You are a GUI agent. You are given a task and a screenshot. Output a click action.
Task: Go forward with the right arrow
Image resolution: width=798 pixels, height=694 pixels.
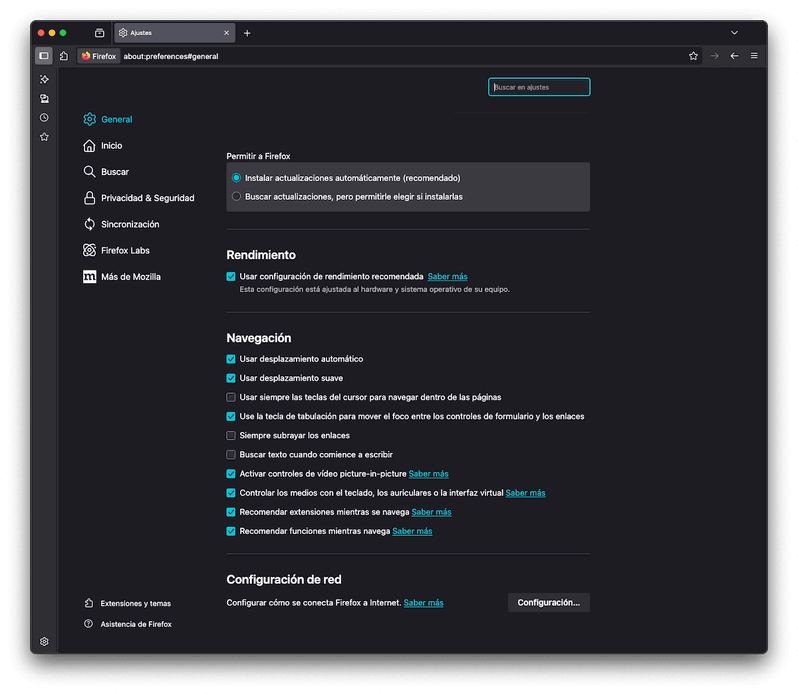715,56
